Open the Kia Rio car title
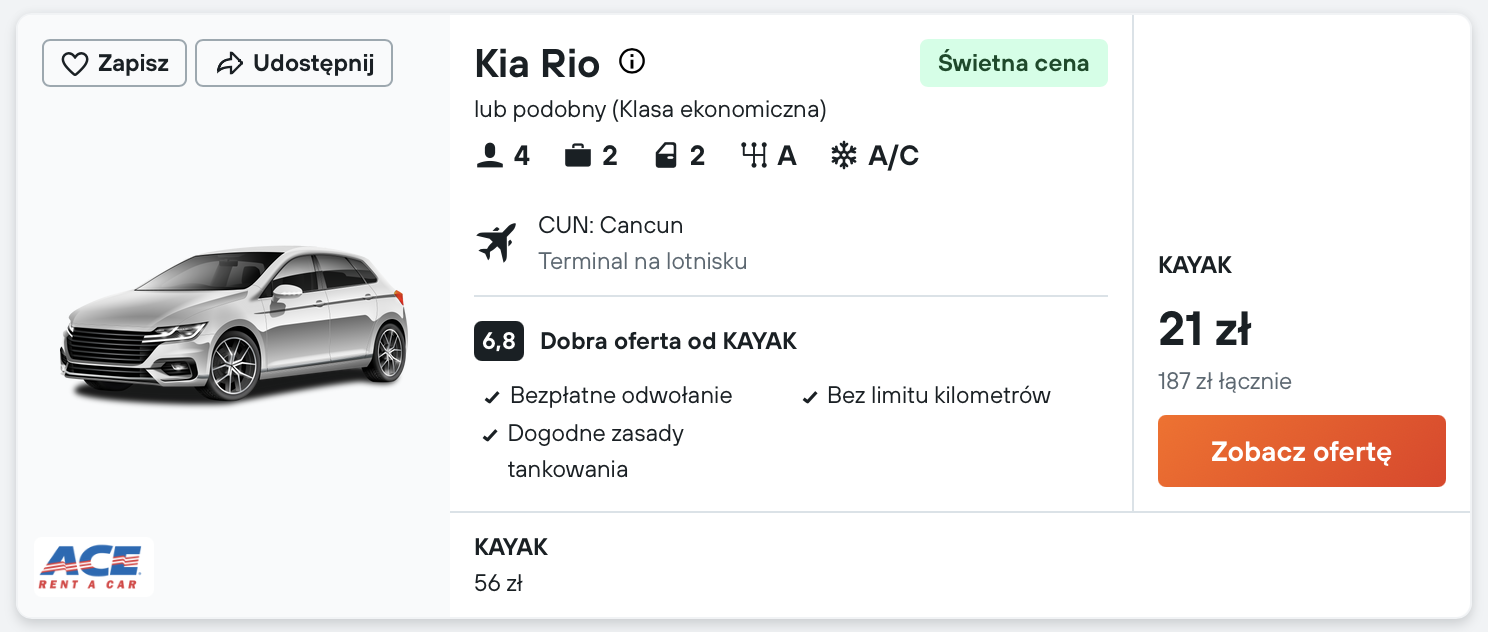This screenshot has height=632, width=1488. [x=537, y=64]
